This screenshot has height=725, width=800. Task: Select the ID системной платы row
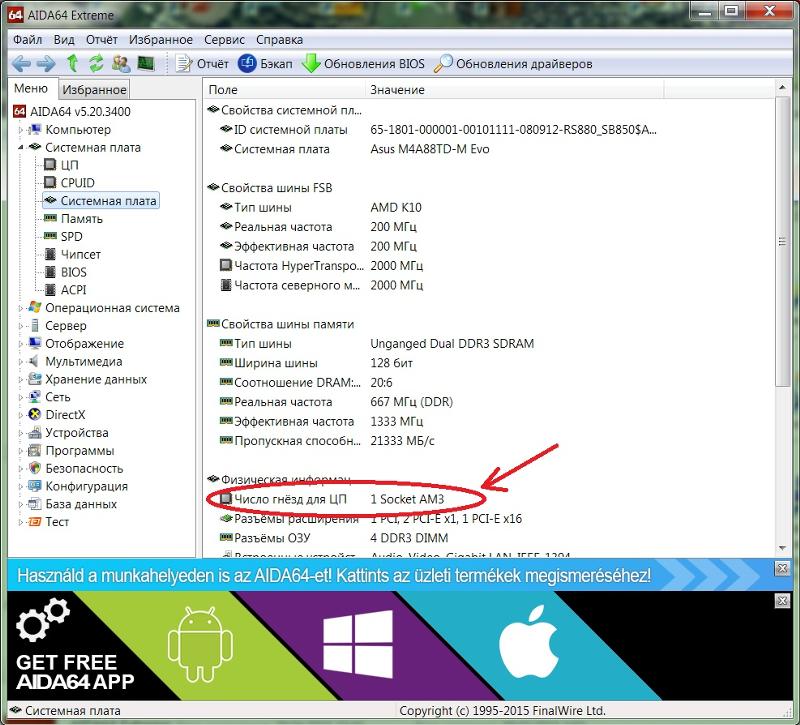(438, 130)
